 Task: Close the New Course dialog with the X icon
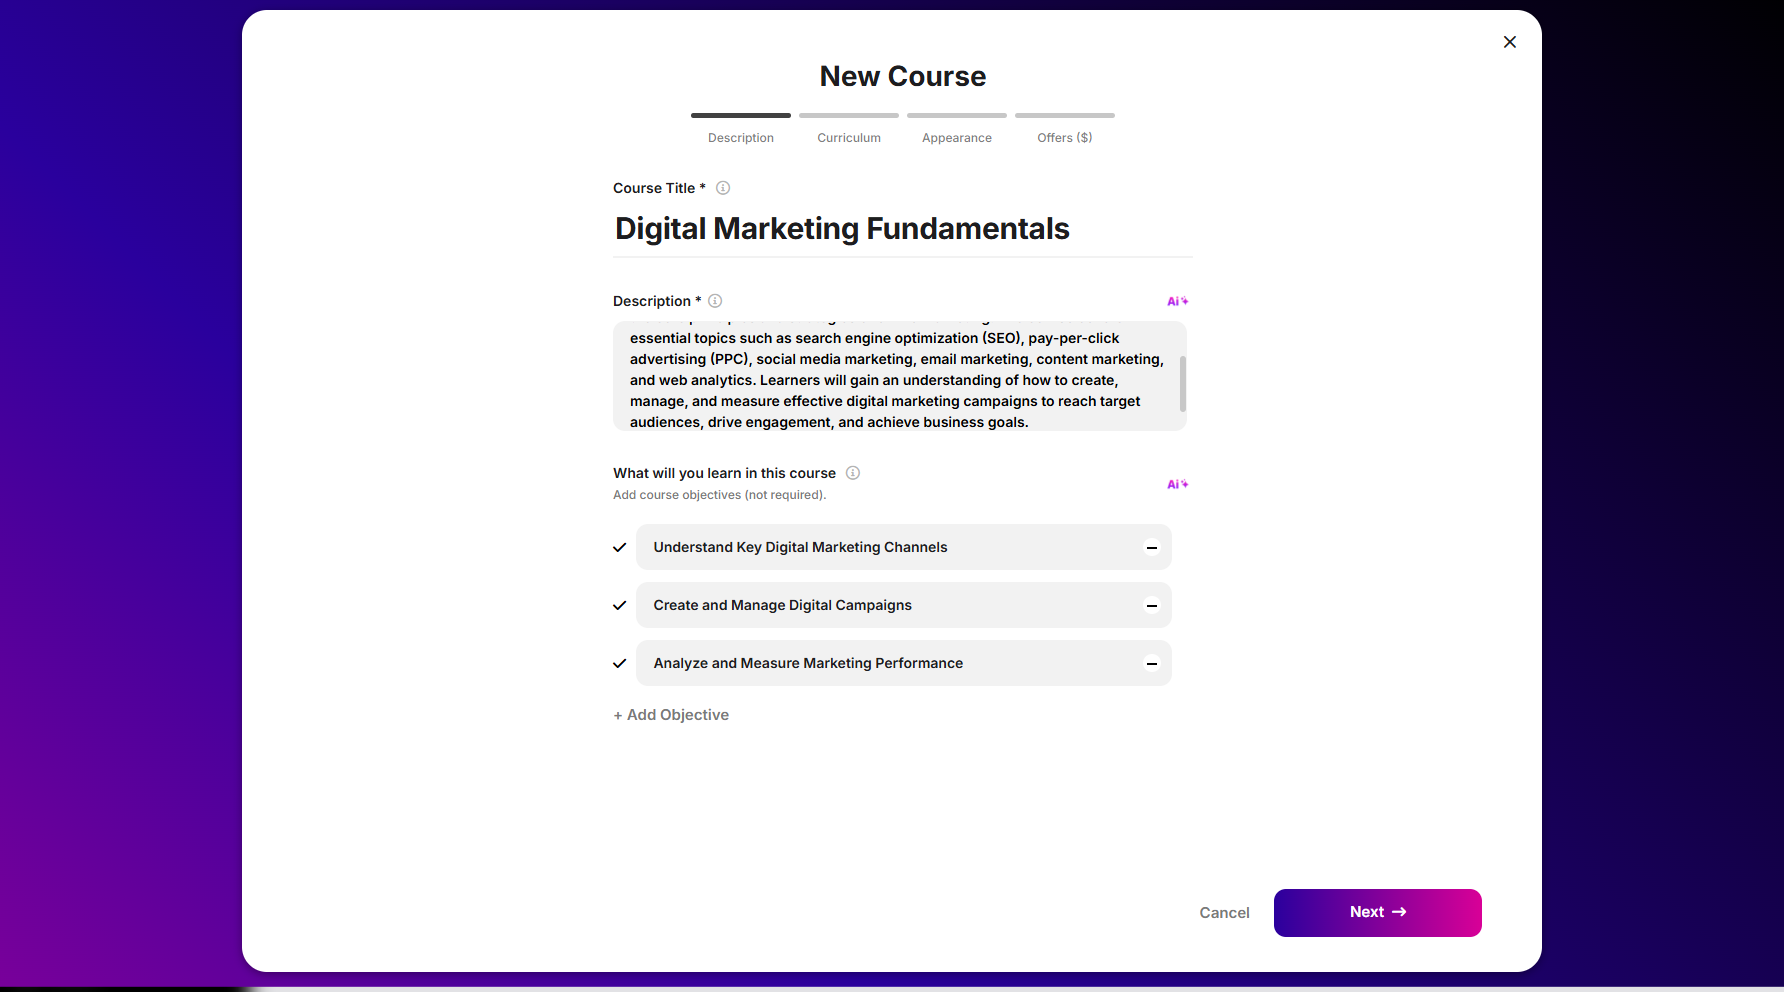[1510, 42]
